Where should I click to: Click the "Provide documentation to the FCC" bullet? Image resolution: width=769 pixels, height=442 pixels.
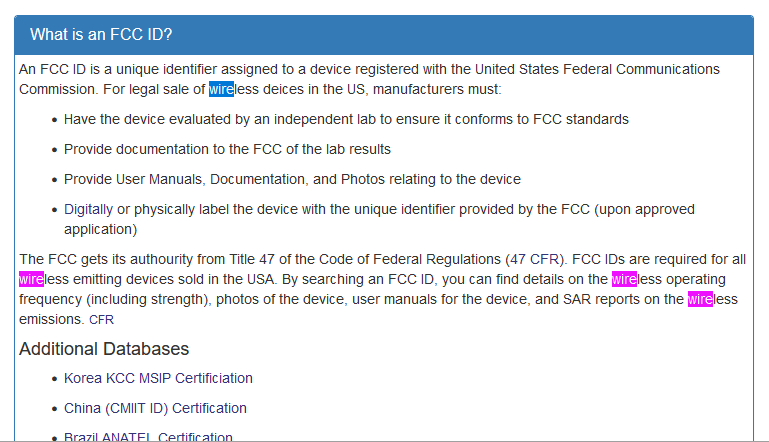[x=227, y=149]
